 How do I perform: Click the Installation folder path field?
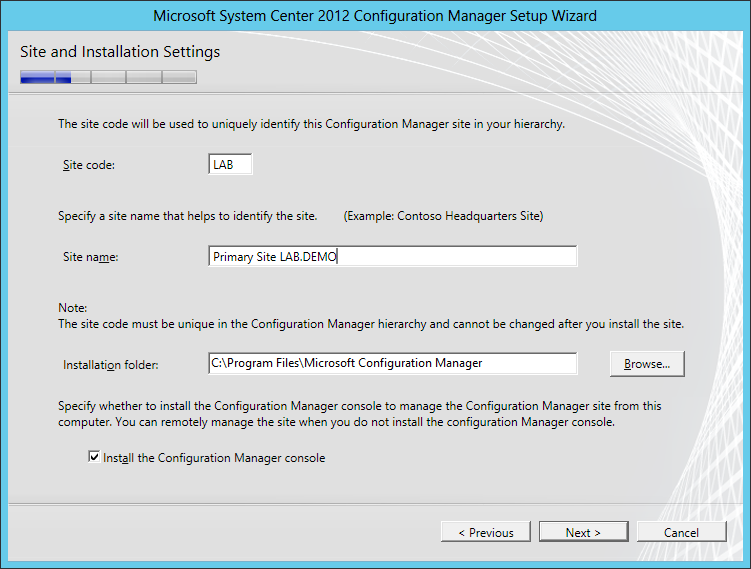tap(392, 363)
